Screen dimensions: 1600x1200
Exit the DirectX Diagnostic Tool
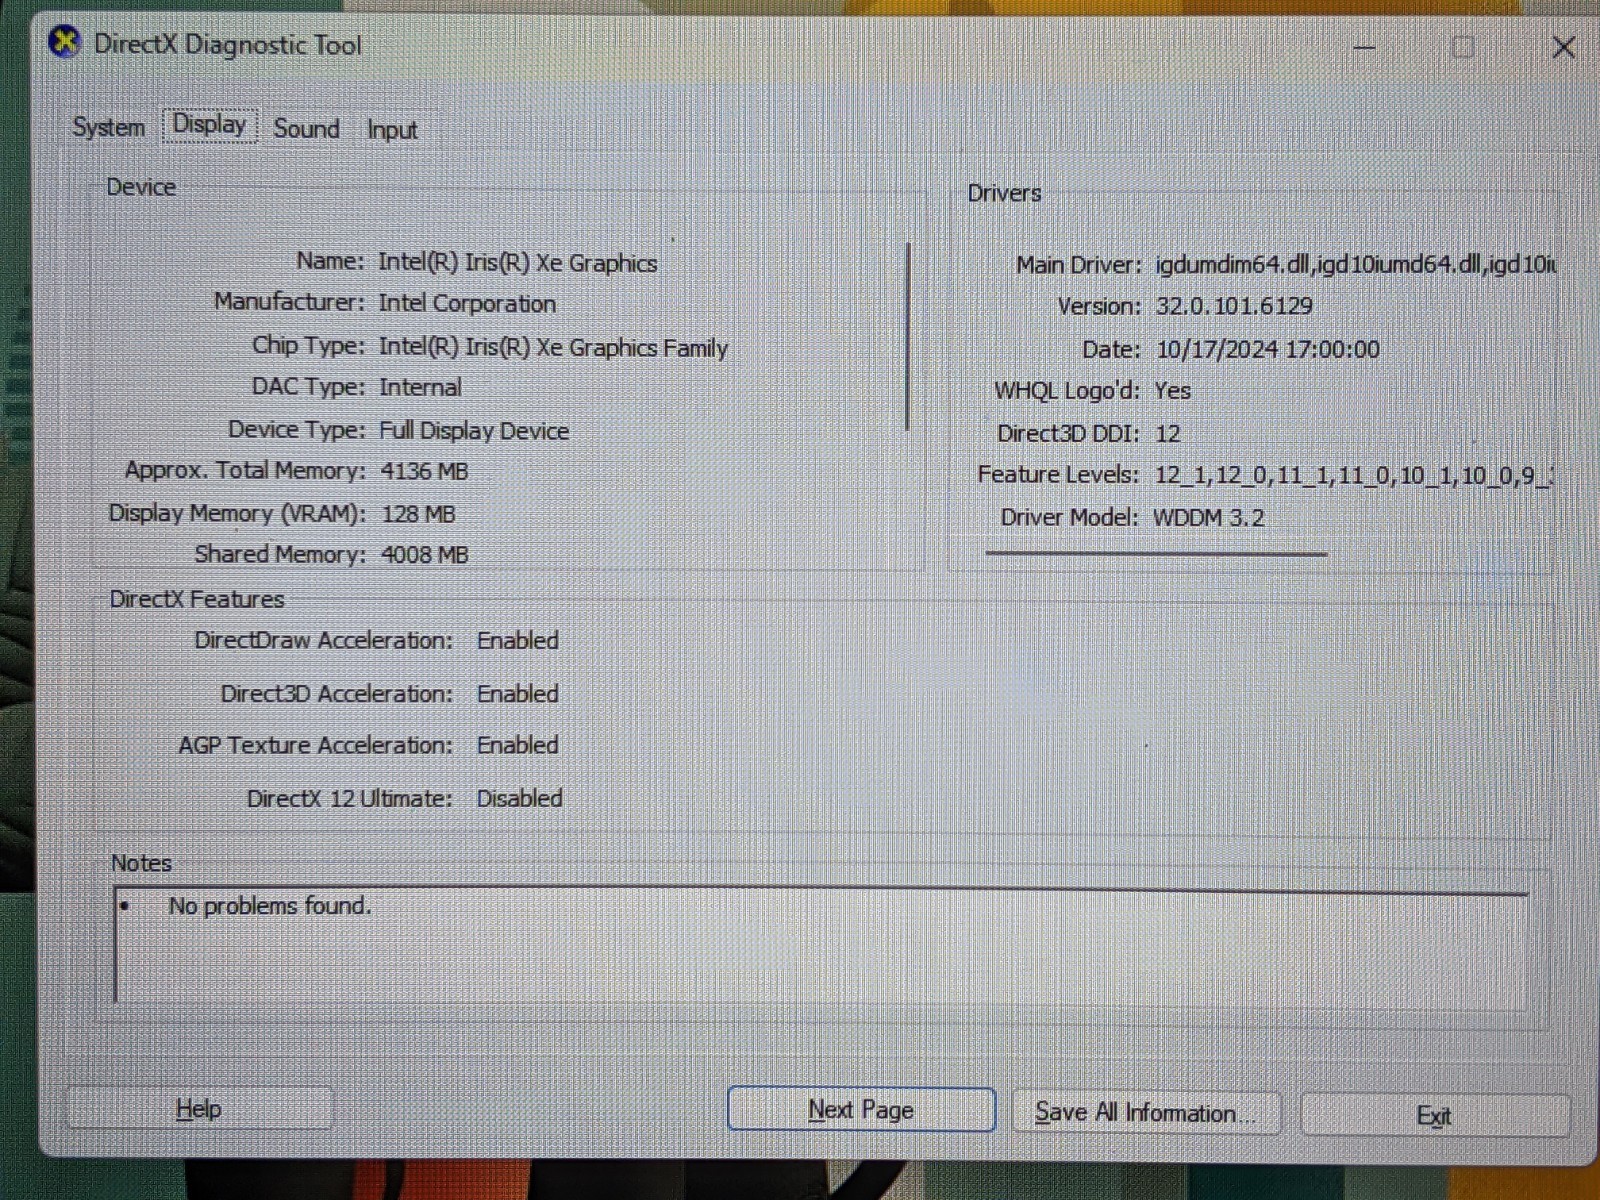click(1434, 1116)
